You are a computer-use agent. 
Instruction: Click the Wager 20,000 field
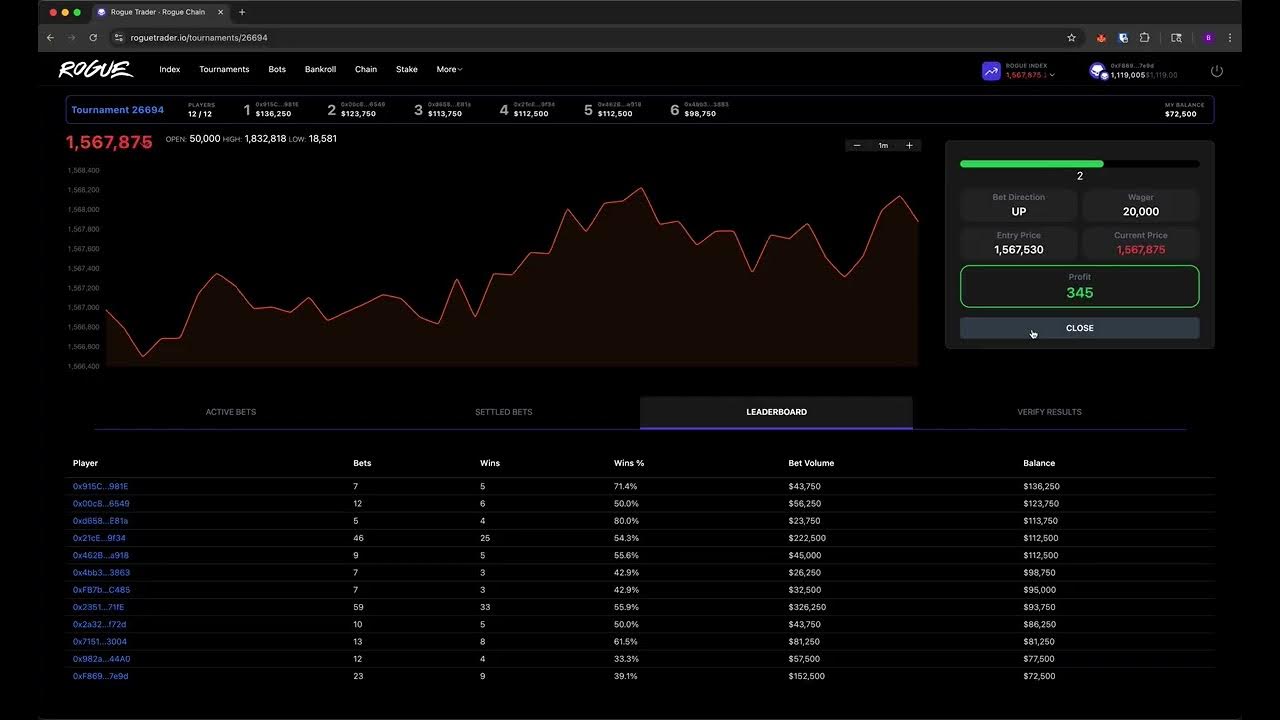tap(1141, 205)
